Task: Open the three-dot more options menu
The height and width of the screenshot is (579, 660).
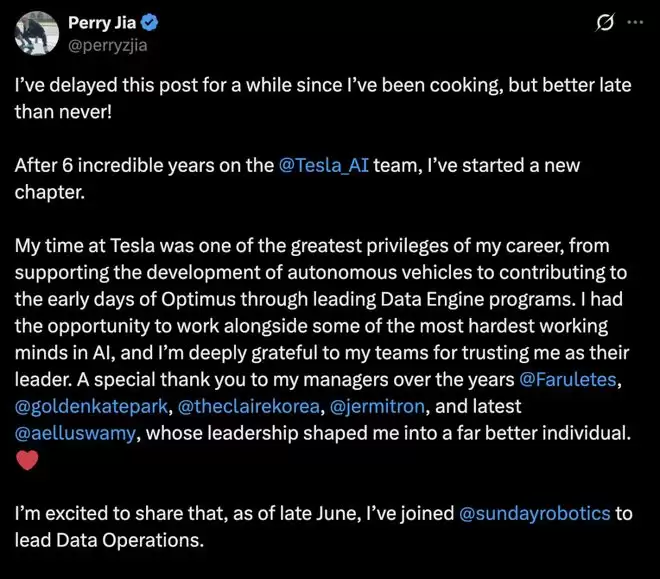Action: click(634, 22)
